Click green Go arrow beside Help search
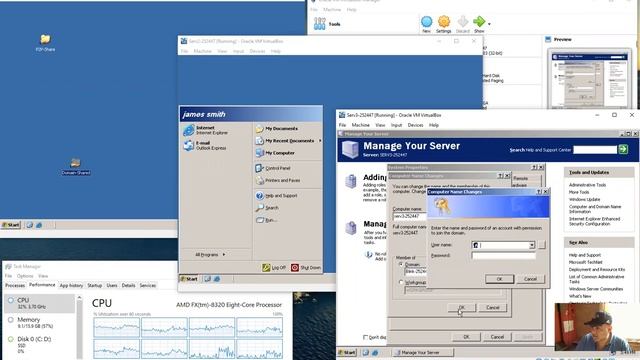The image size is (640, 360). pyautogui.click(x=623, y=149)
